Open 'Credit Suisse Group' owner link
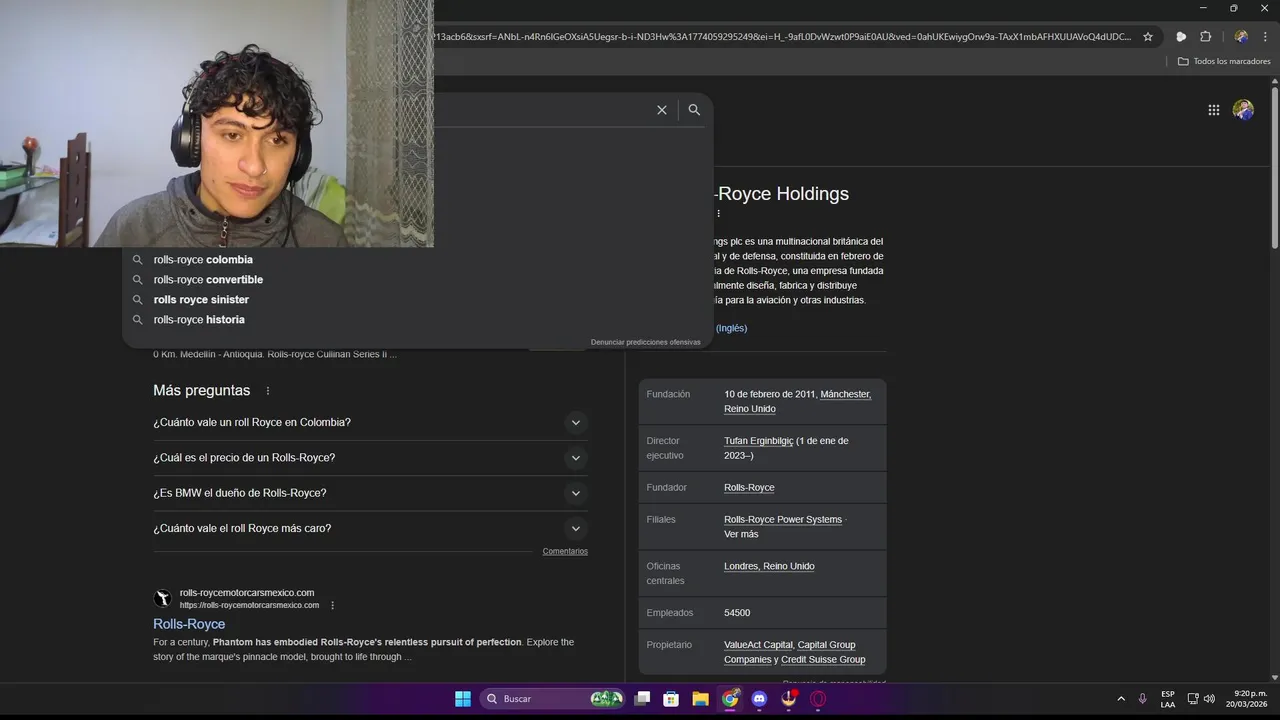This screenshot has width=1280, height=720. (823, 660)
